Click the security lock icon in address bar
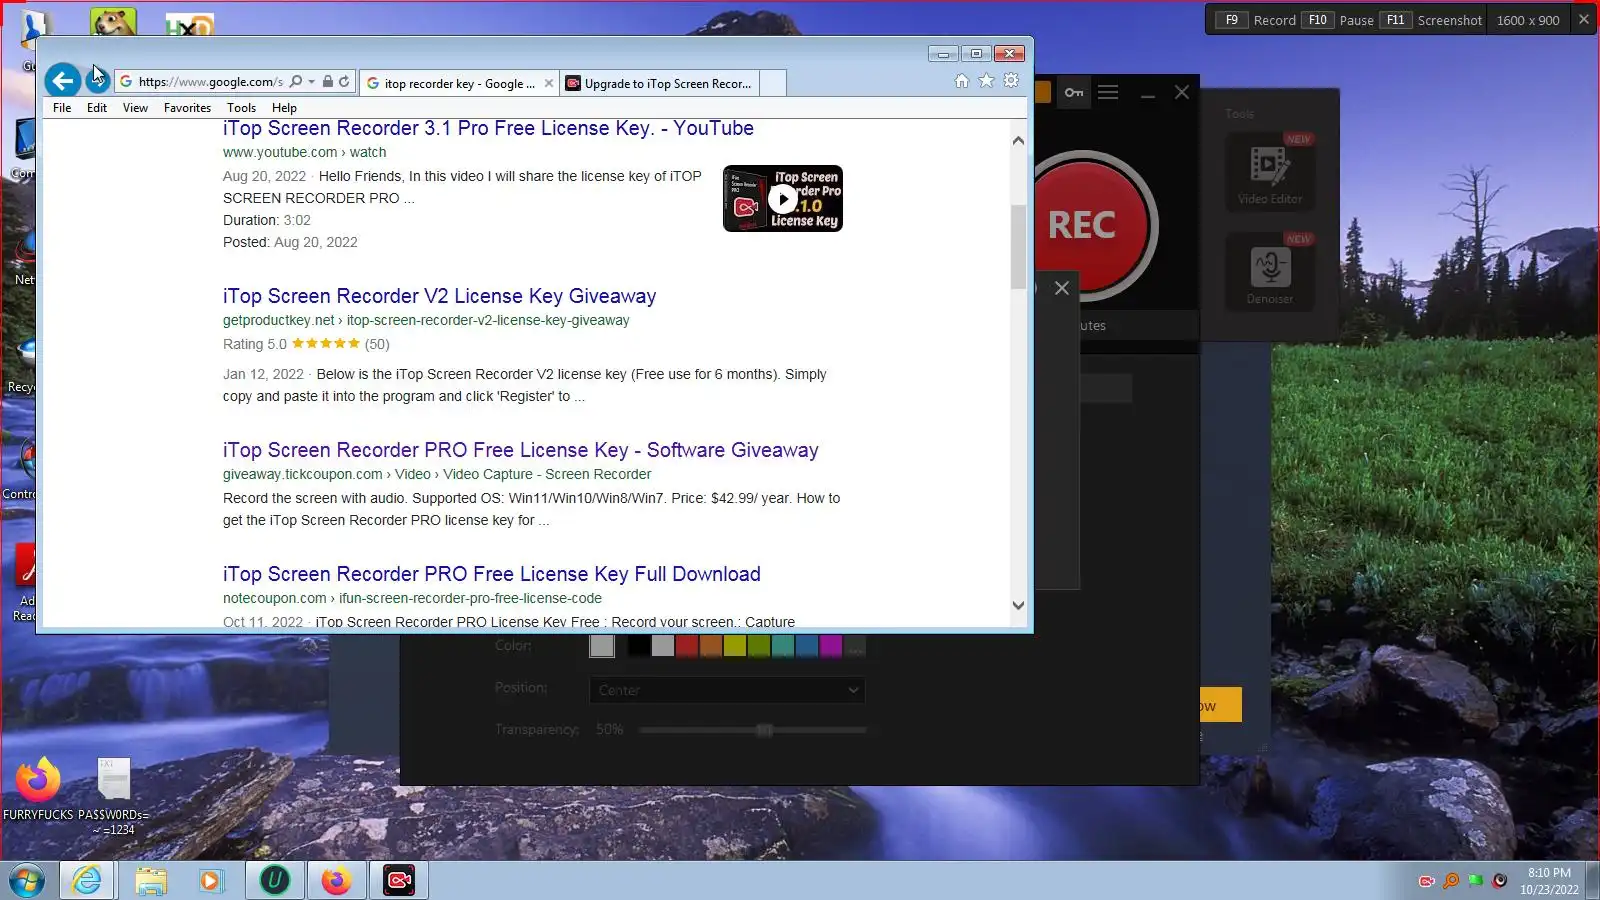 point(328,82)
